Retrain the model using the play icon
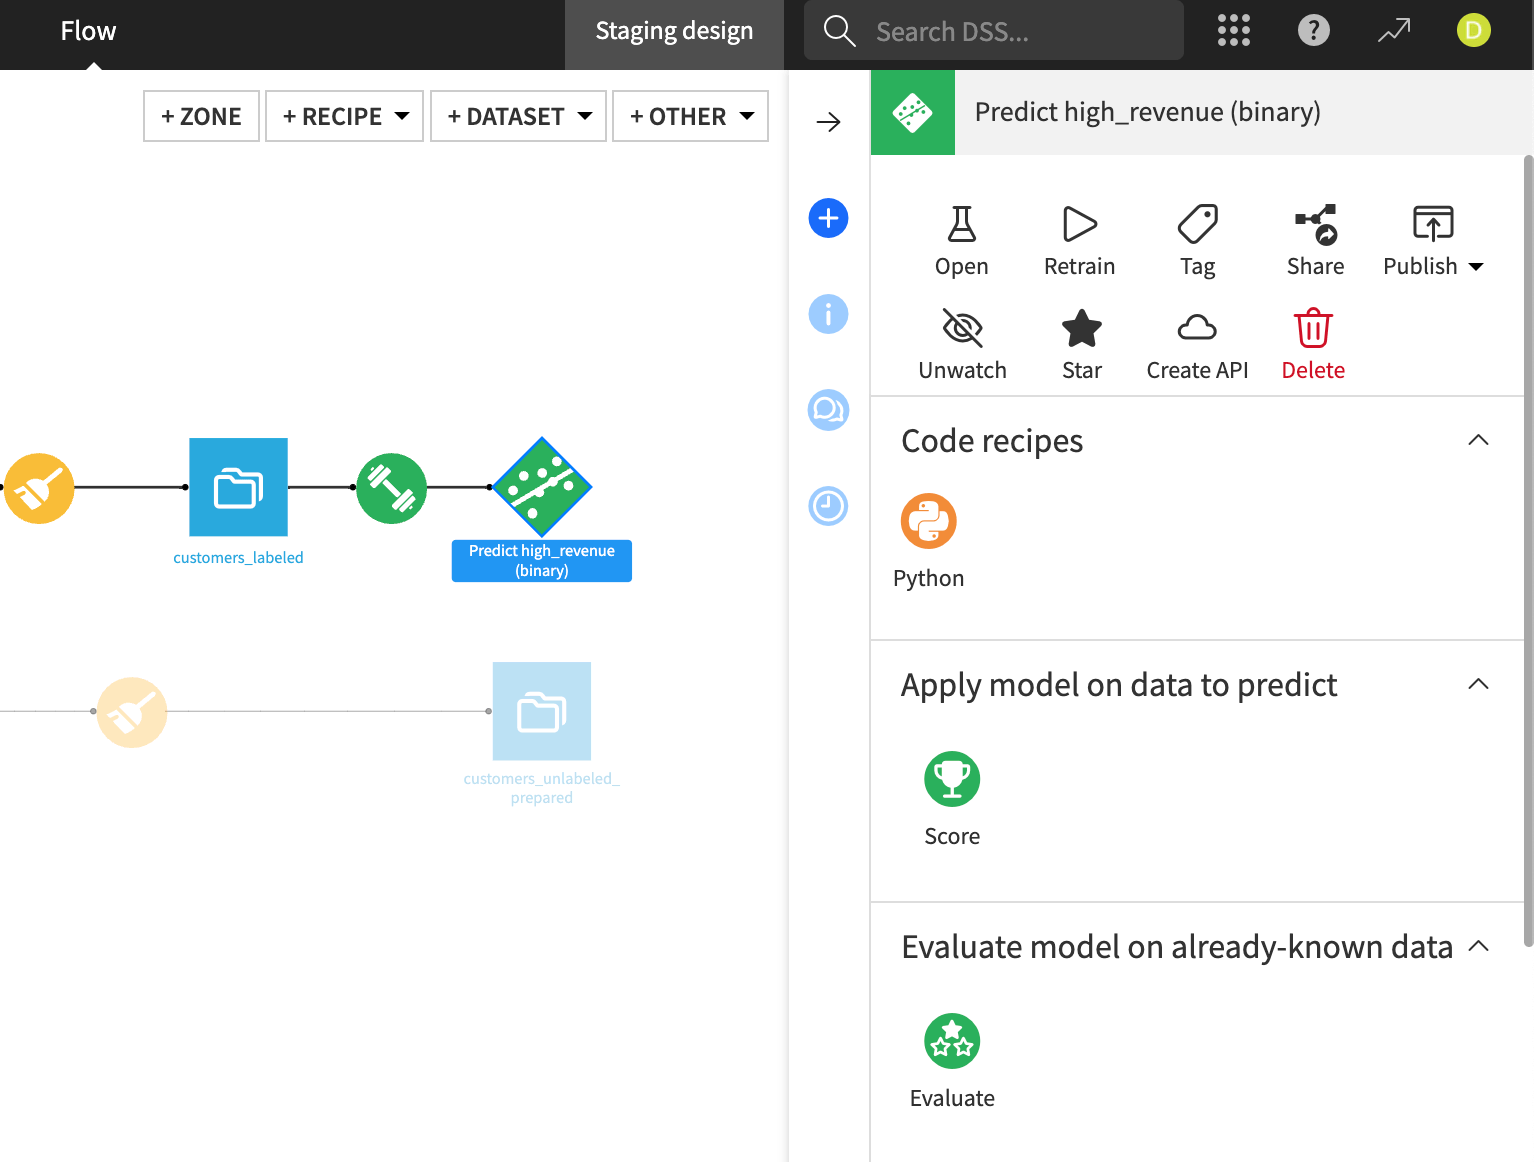This screenshot has width=1534, height=1162. click(1079, 241)
